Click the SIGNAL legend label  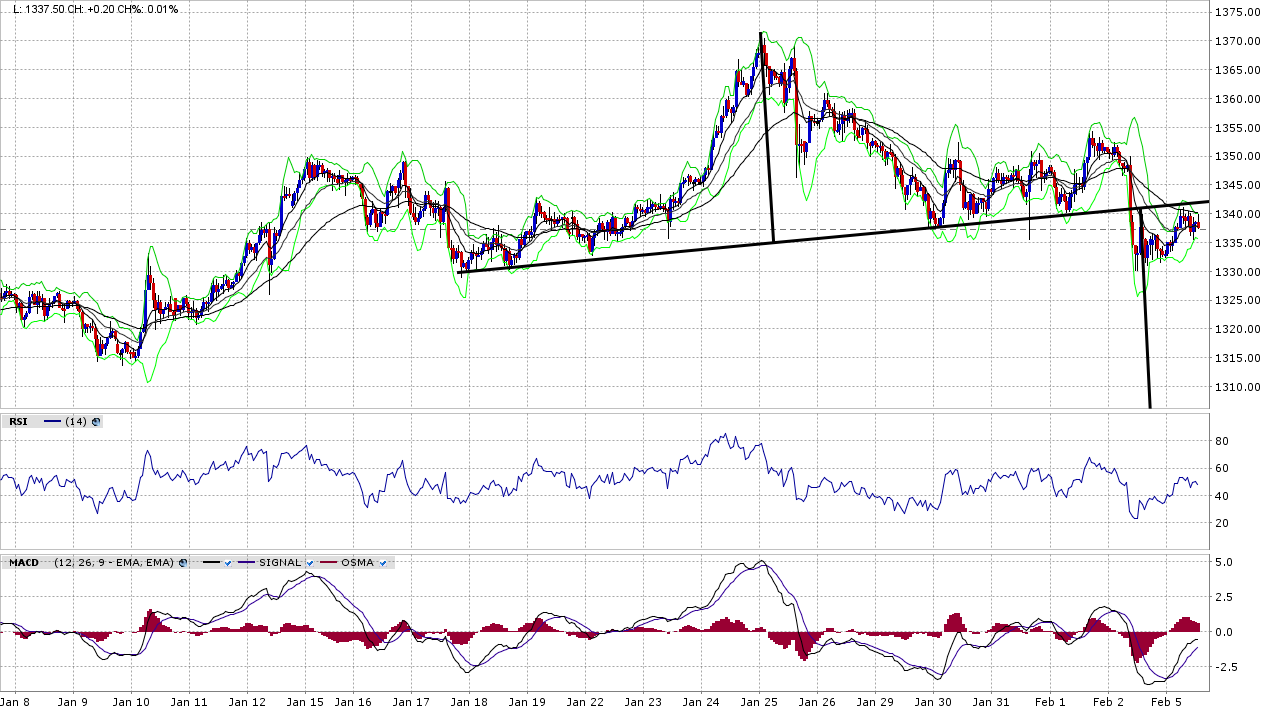click(280, 563)
